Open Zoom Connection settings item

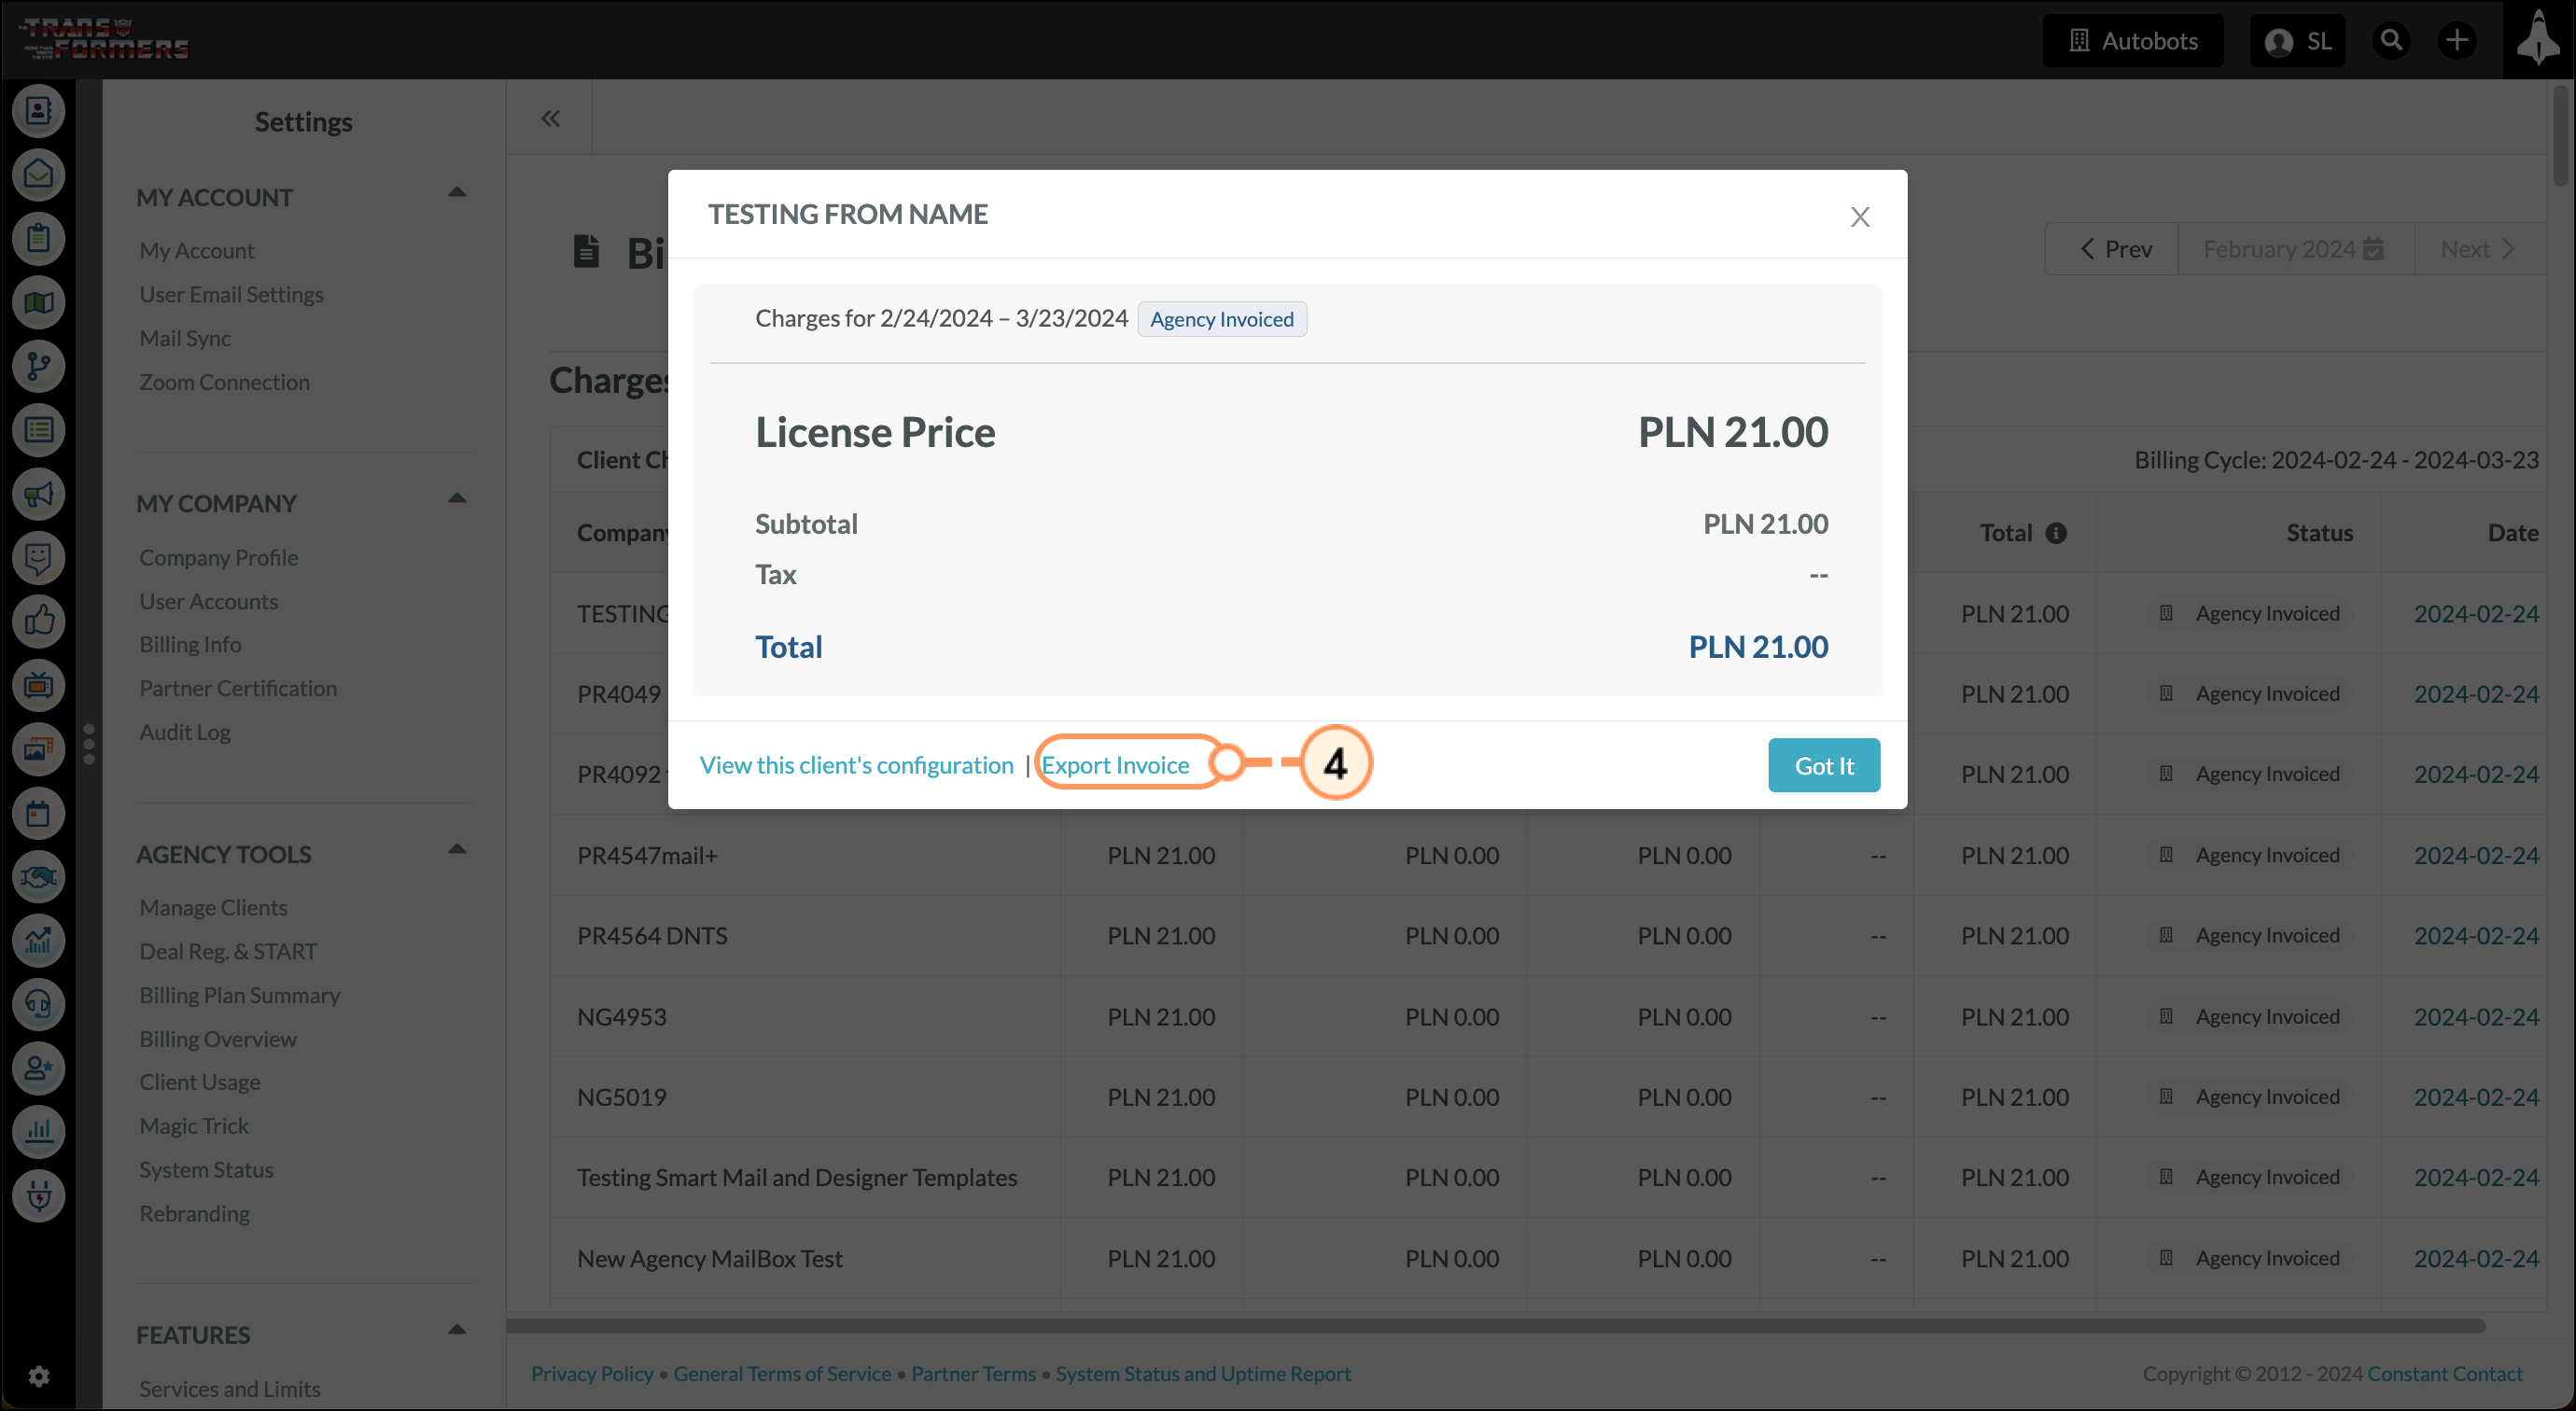pos(225,383)
